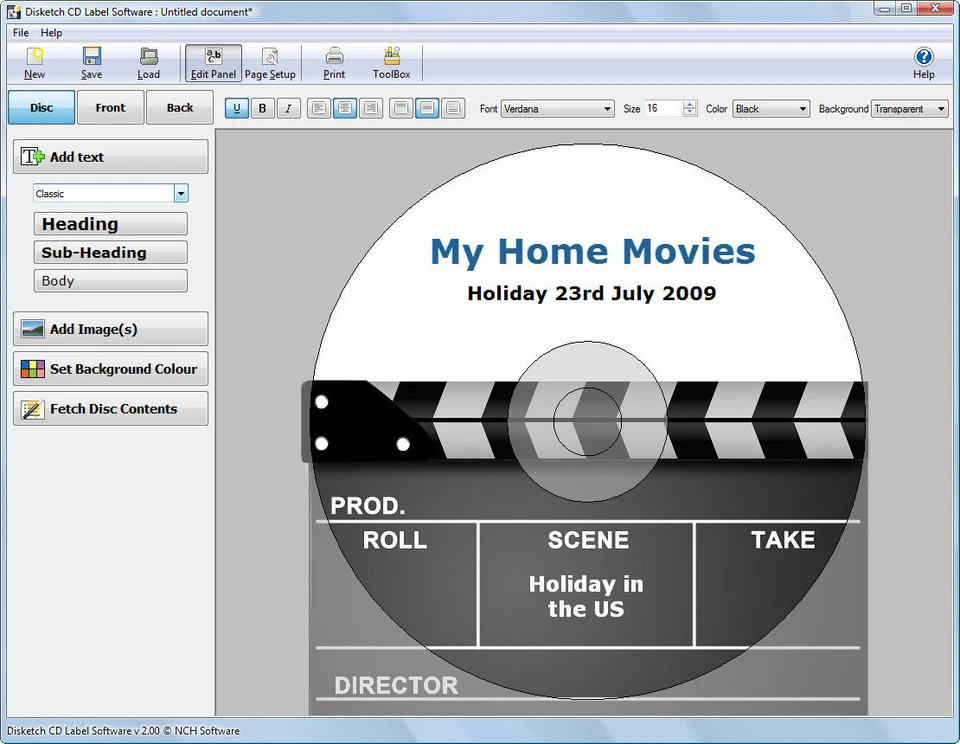960x744 pixels.
Task: Click the Add Image(s) button
Action: [110, 329]
